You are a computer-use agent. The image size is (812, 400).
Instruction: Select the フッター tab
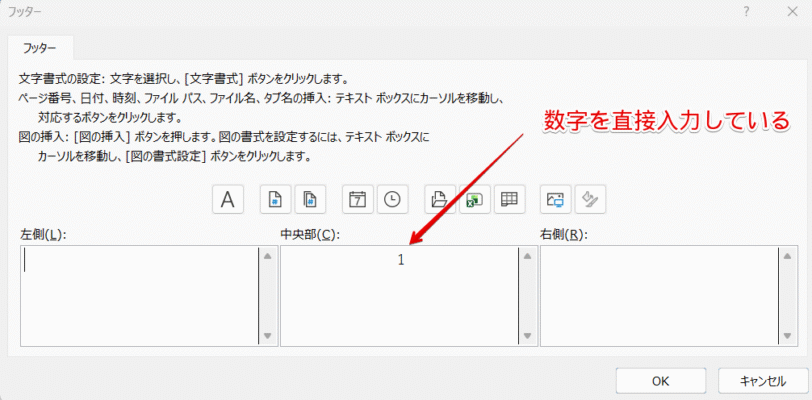click(40, 48)
